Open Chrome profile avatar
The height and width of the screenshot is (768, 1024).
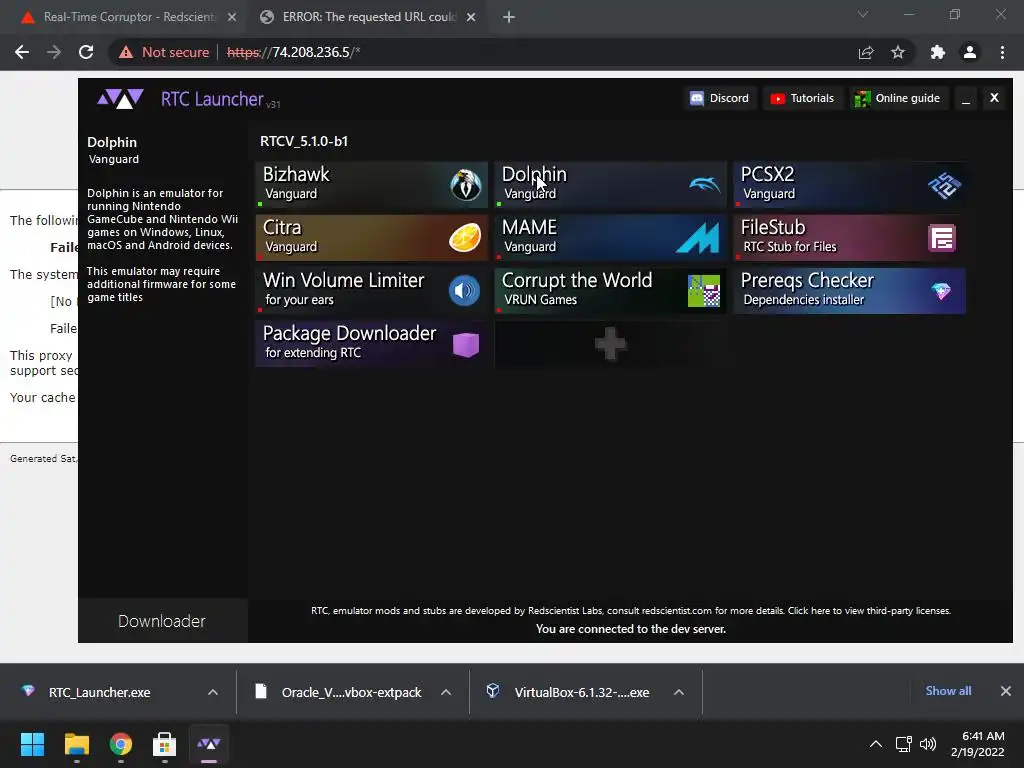point(970,52)
